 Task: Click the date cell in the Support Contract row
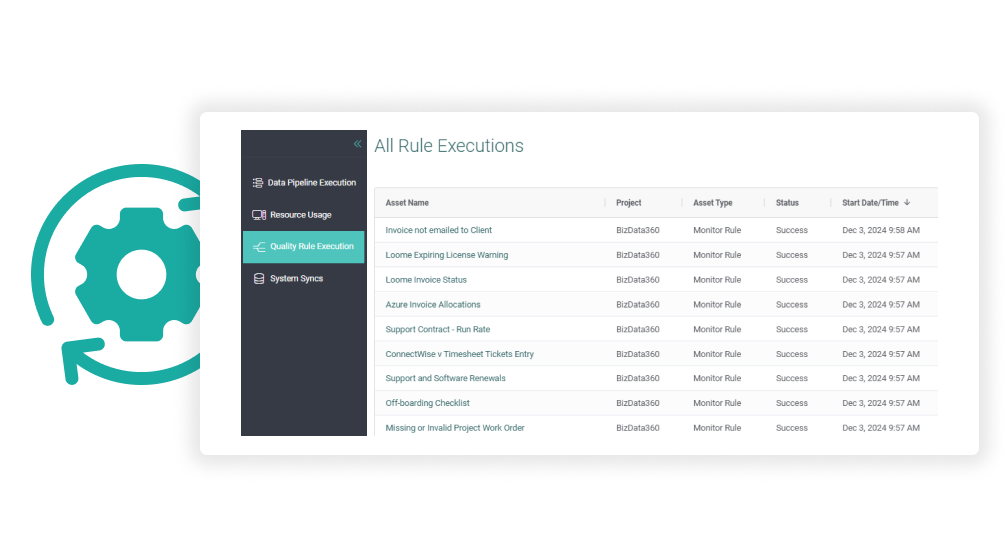[881, 330]
